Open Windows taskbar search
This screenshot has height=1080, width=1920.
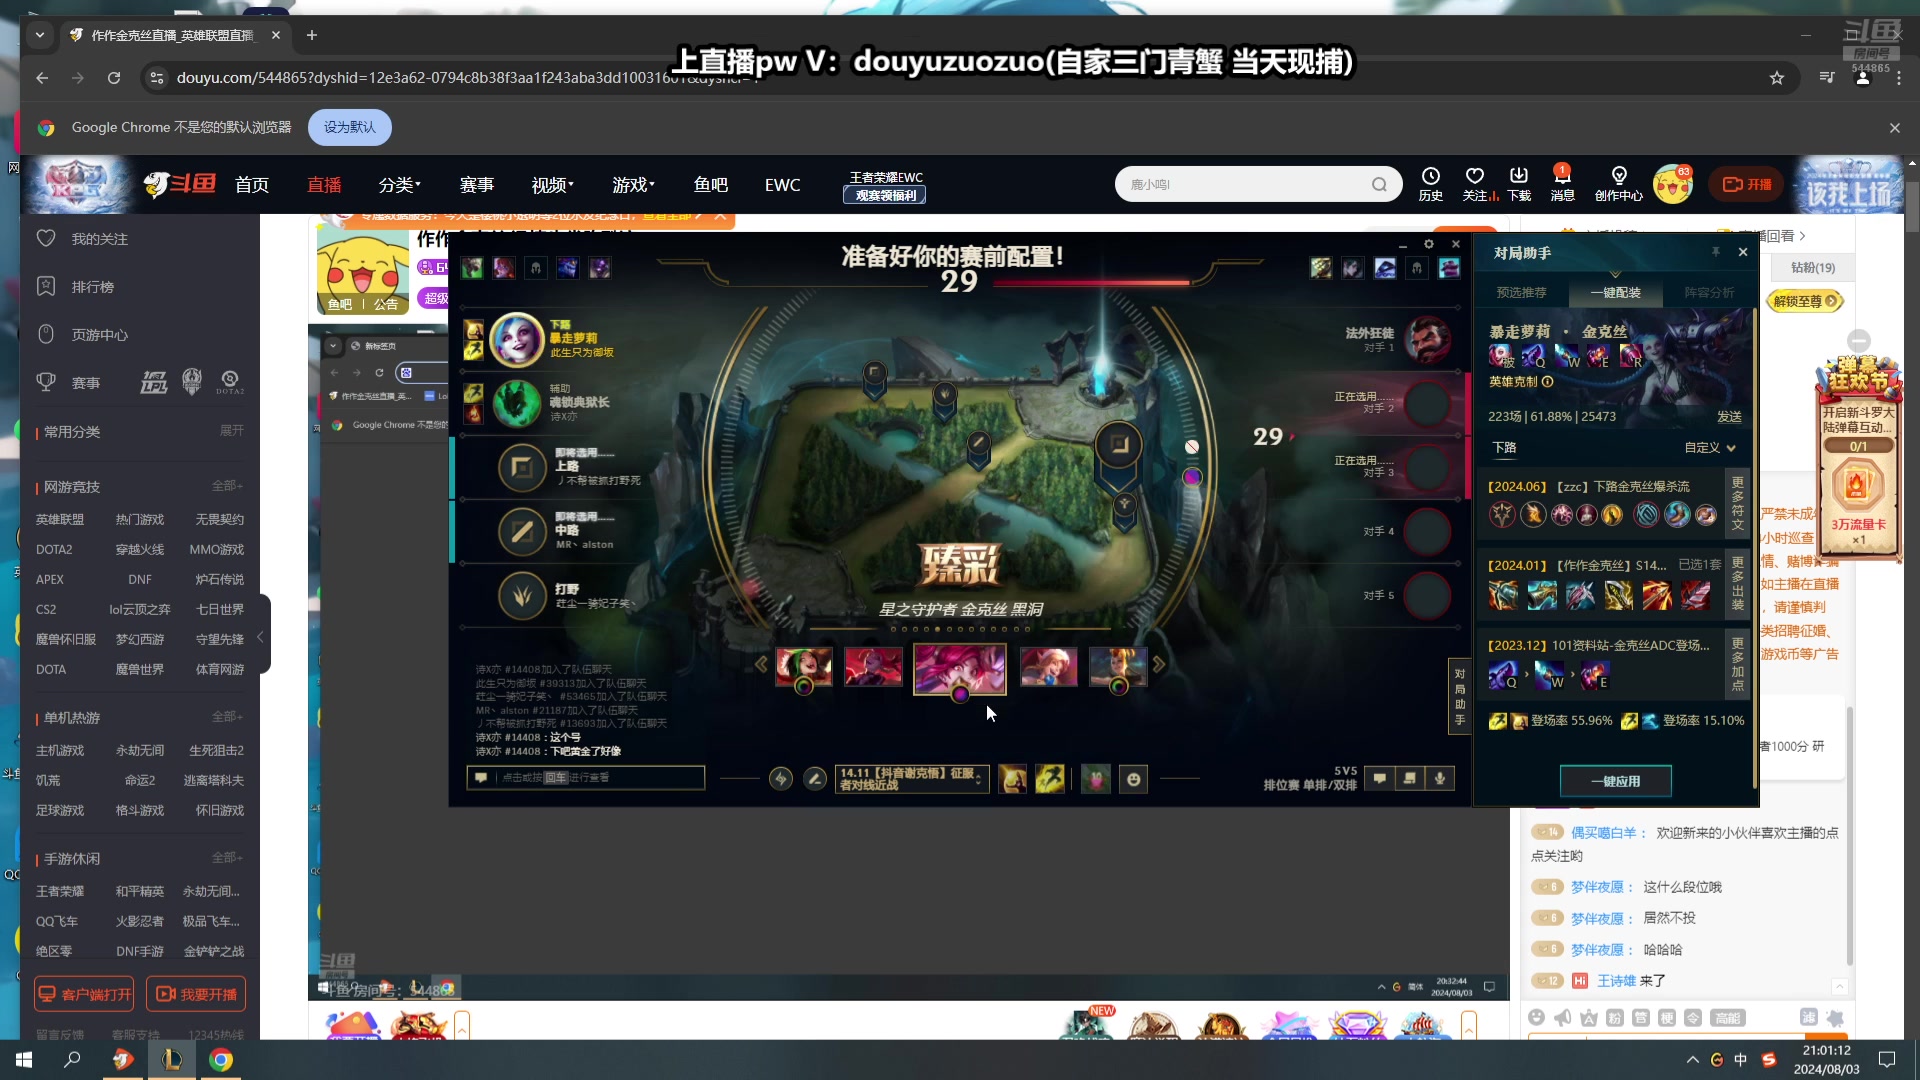[72, 1060]
